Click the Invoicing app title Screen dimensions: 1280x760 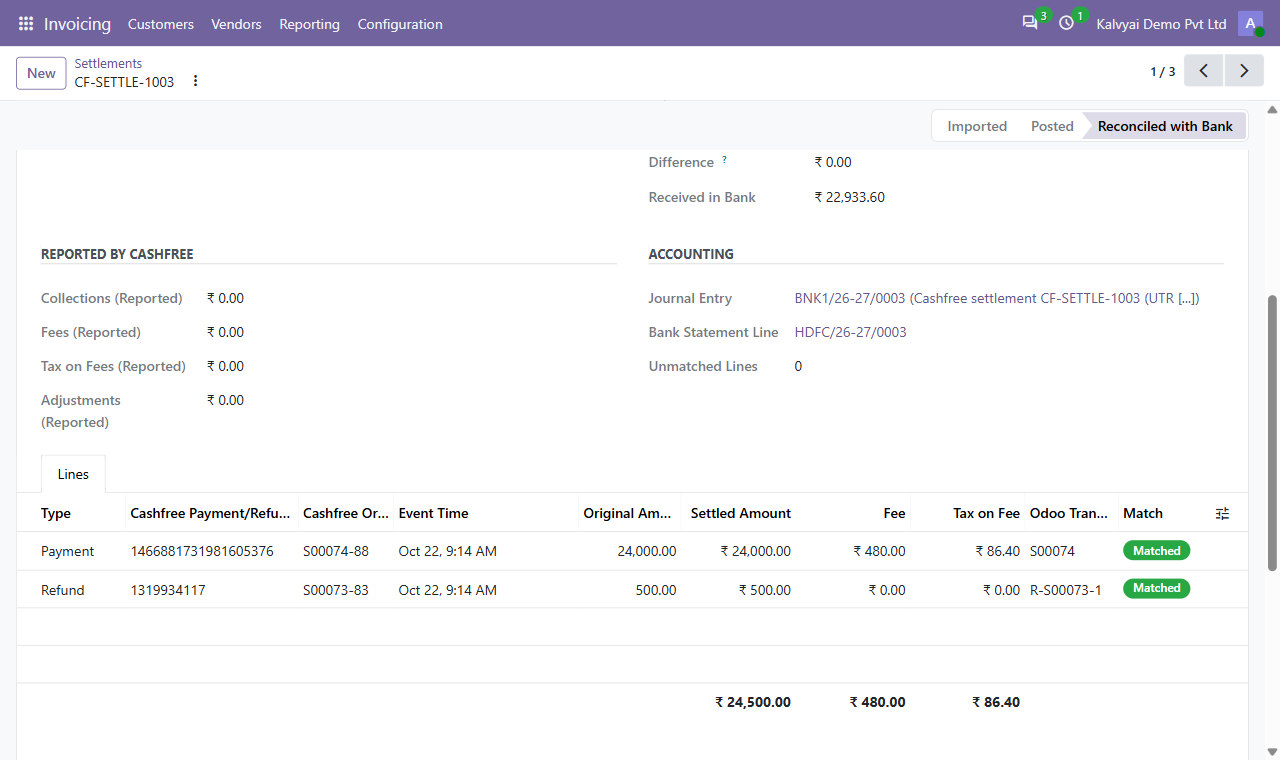(77, 24)
